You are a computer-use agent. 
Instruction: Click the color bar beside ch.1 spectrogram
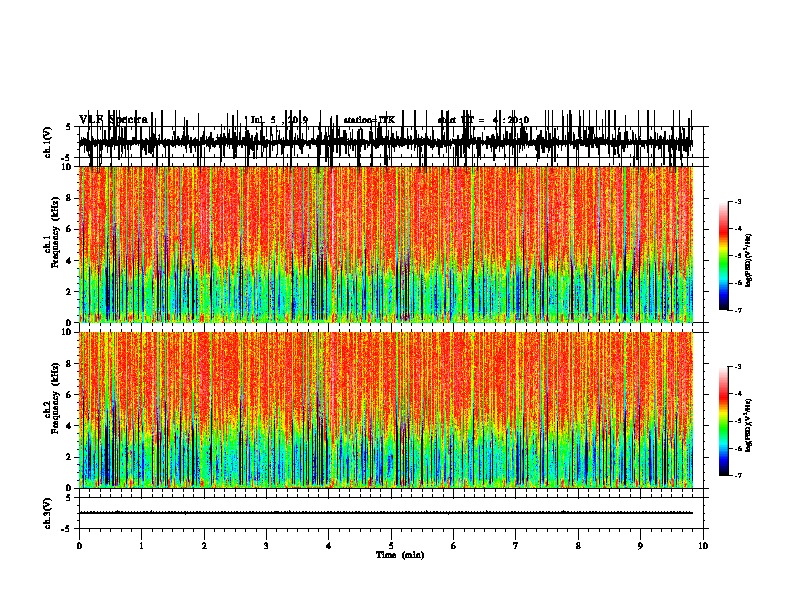point(723,256)
